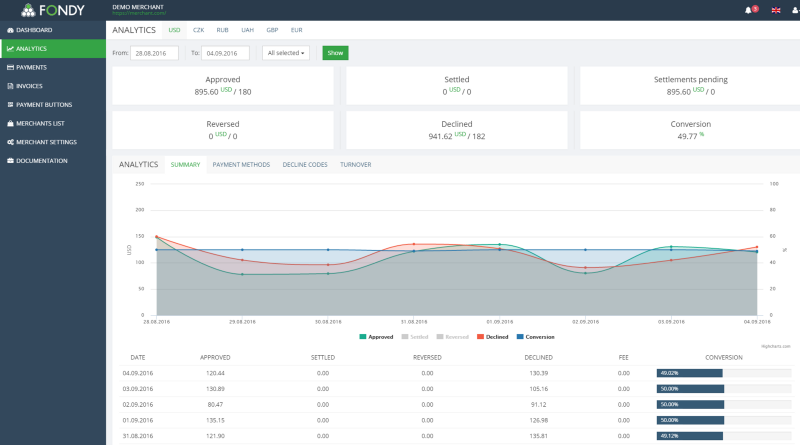Click approved value 130.89
The image size is (800, 445).
pyautogui.click(x=215, y=389)
